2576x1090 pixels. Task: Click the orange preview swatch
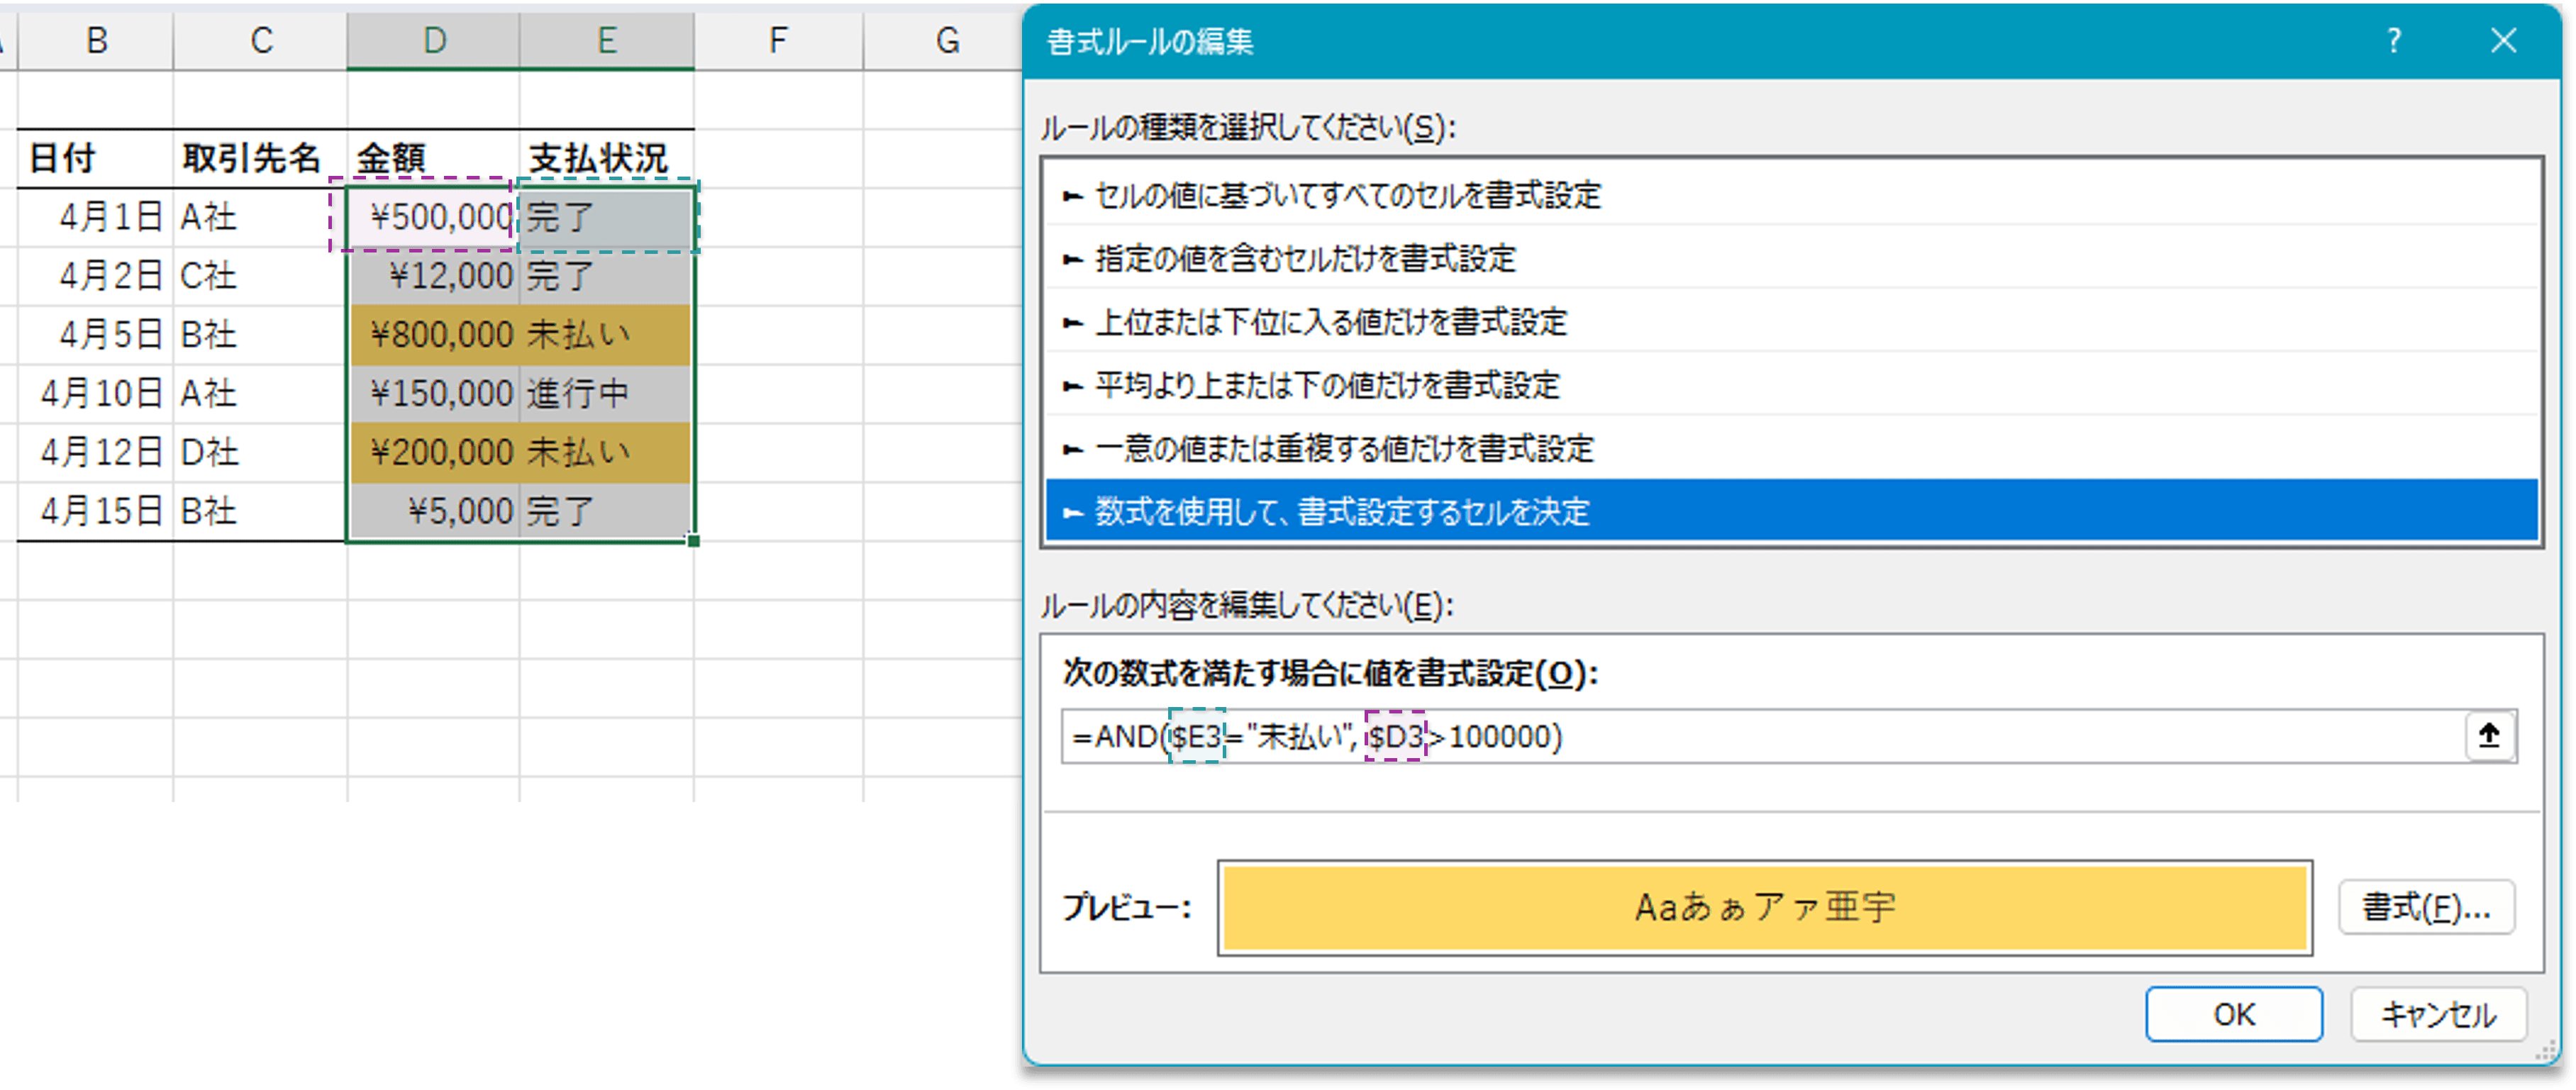1765,908
